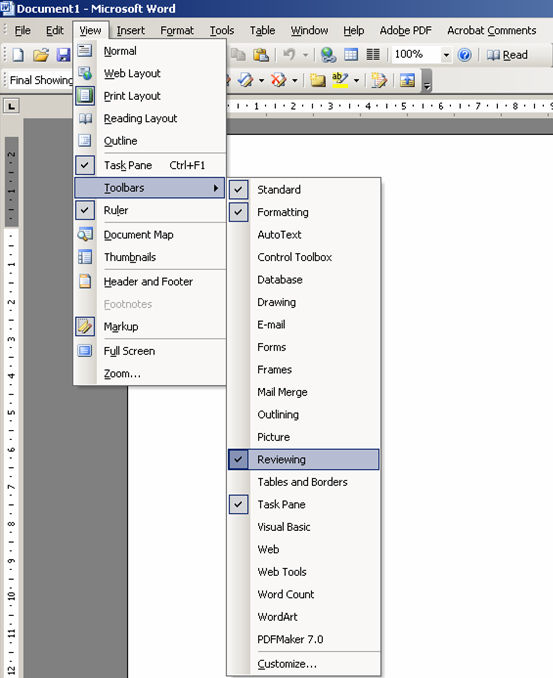553x678 pixels.
Task: Click Customize... in Toolbars submenu
Action: [x=304, y=664]
